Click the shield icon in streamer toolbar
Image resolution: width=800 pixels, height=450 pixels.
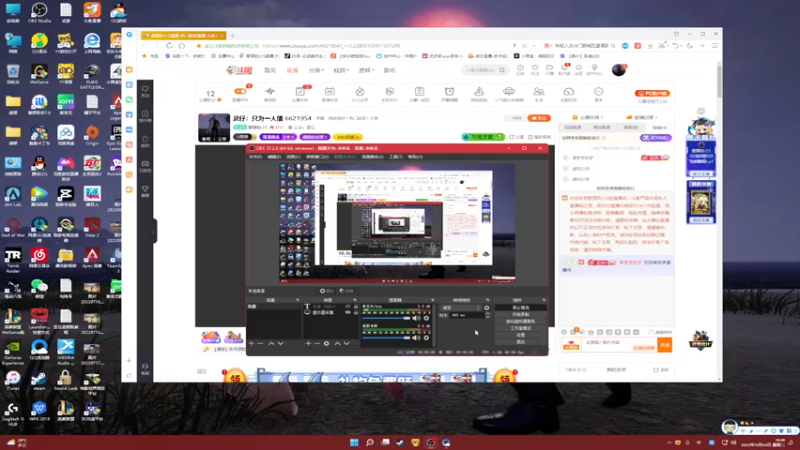[x=389, y=93]
